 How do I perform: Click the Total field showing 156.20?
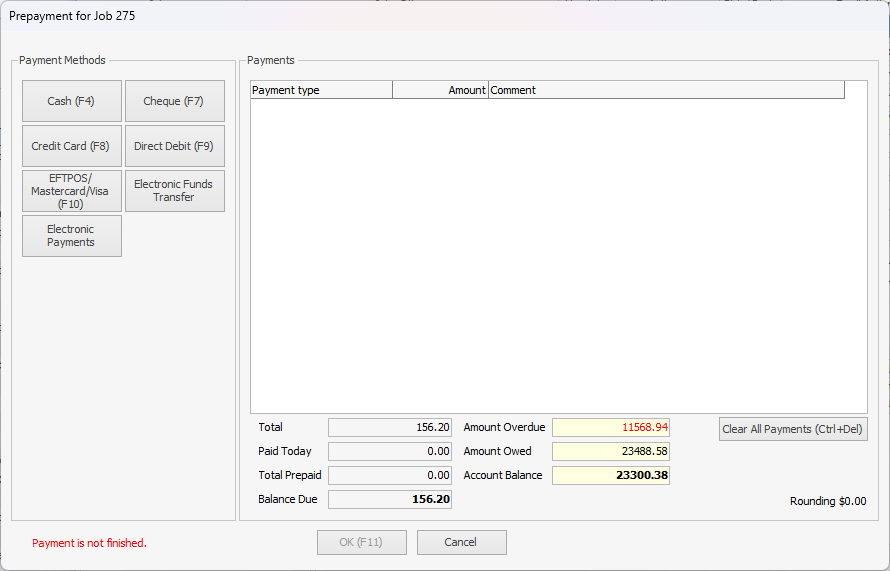point(390,427)
